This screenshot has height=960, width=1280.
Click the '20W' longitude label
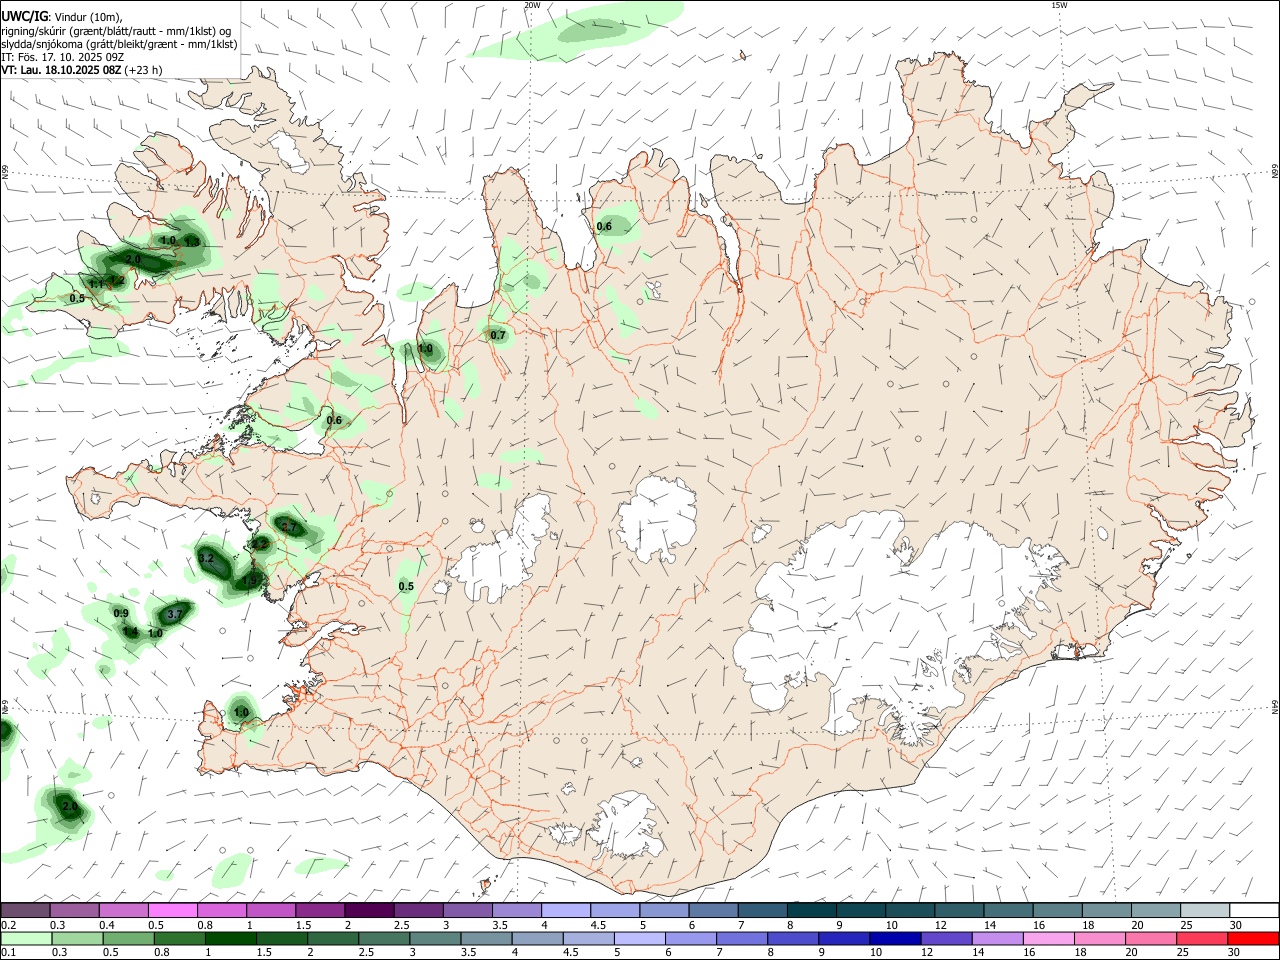pos(532,5)
